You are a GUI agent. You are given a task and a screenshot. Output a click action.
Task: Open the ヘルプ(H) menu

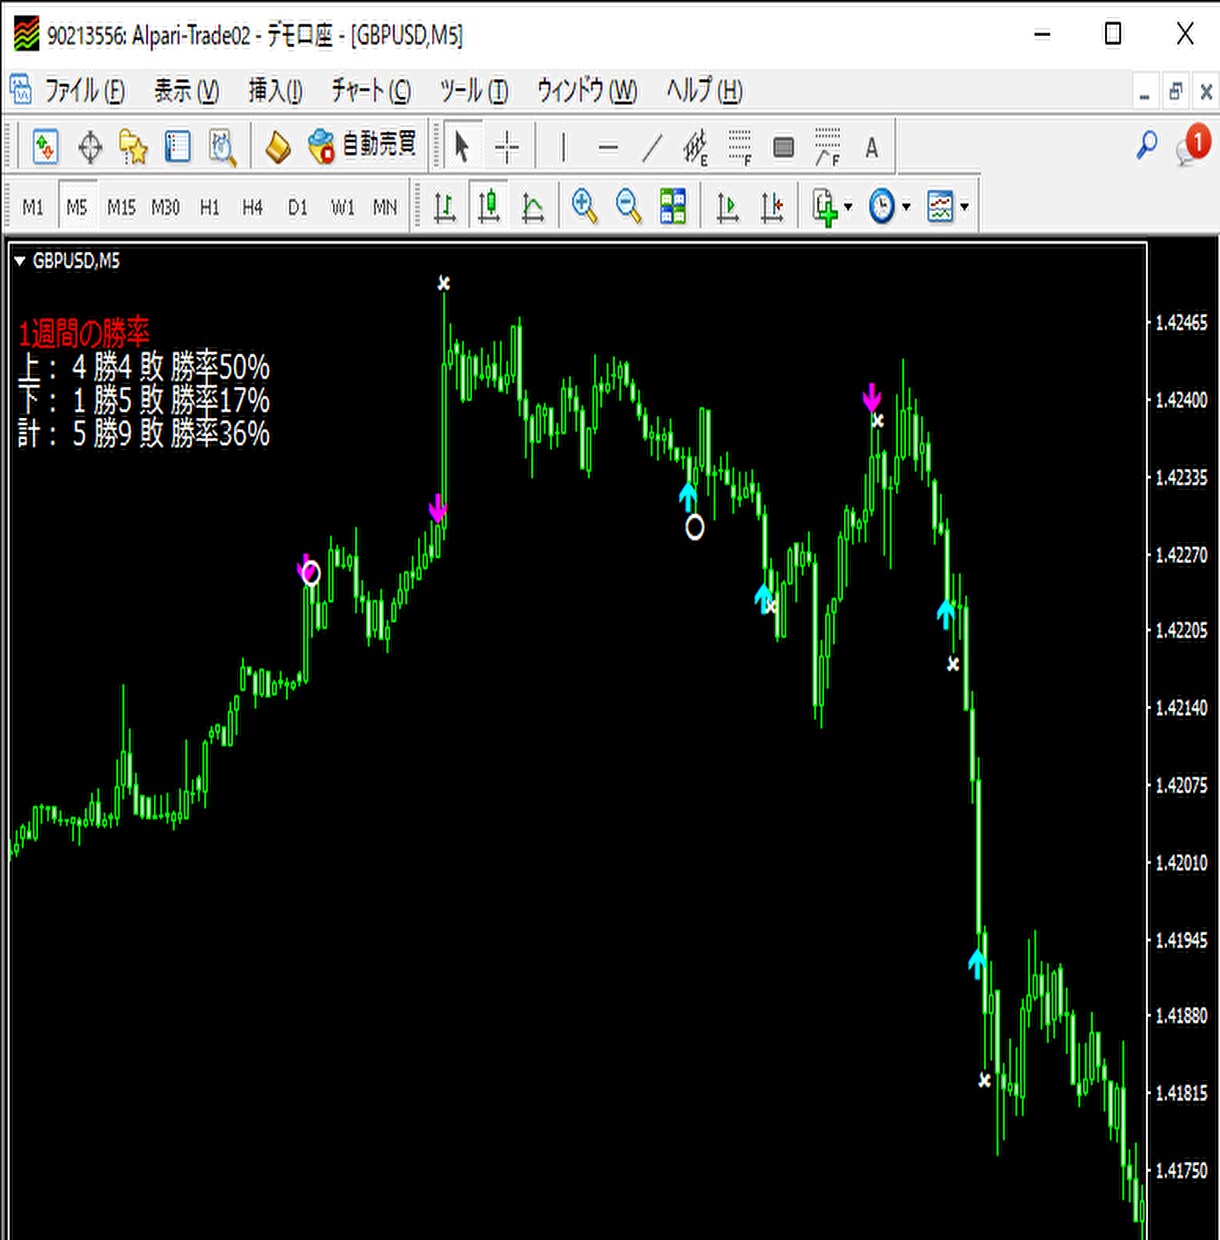(x=704, y=91)
